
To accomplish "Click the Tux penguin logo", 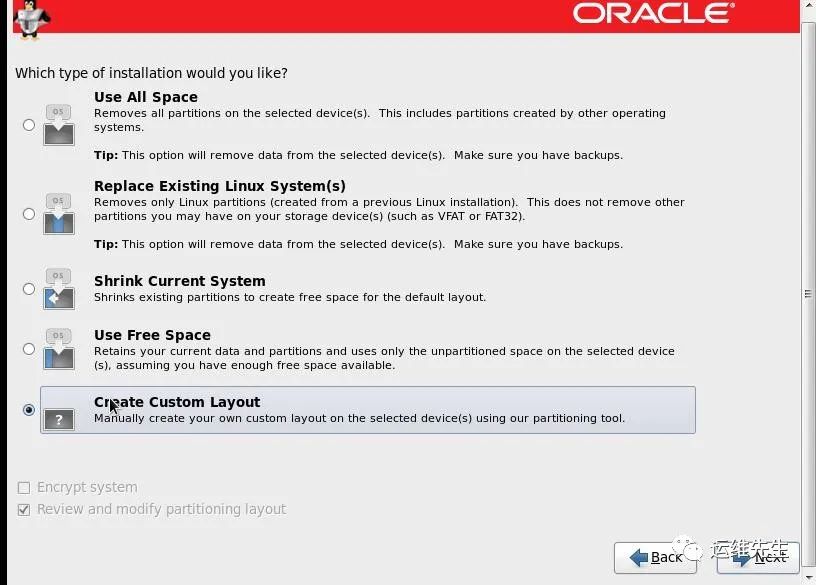I will (x=31, y=19).
